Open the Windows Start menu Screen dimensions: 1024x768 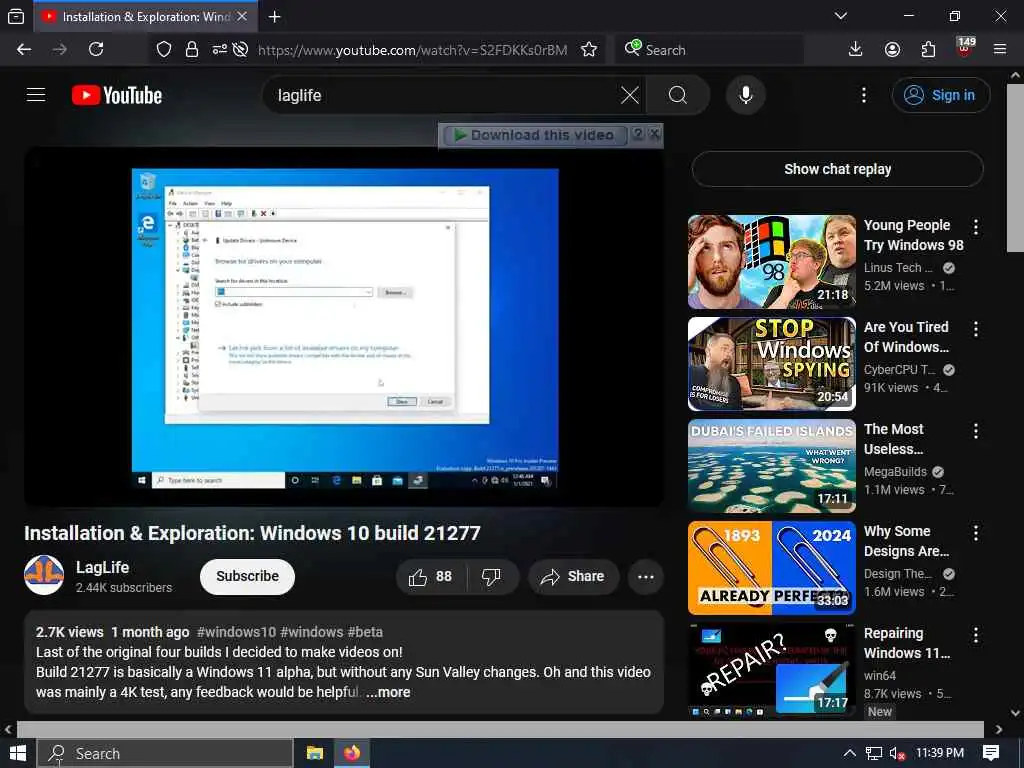[18, 753]
